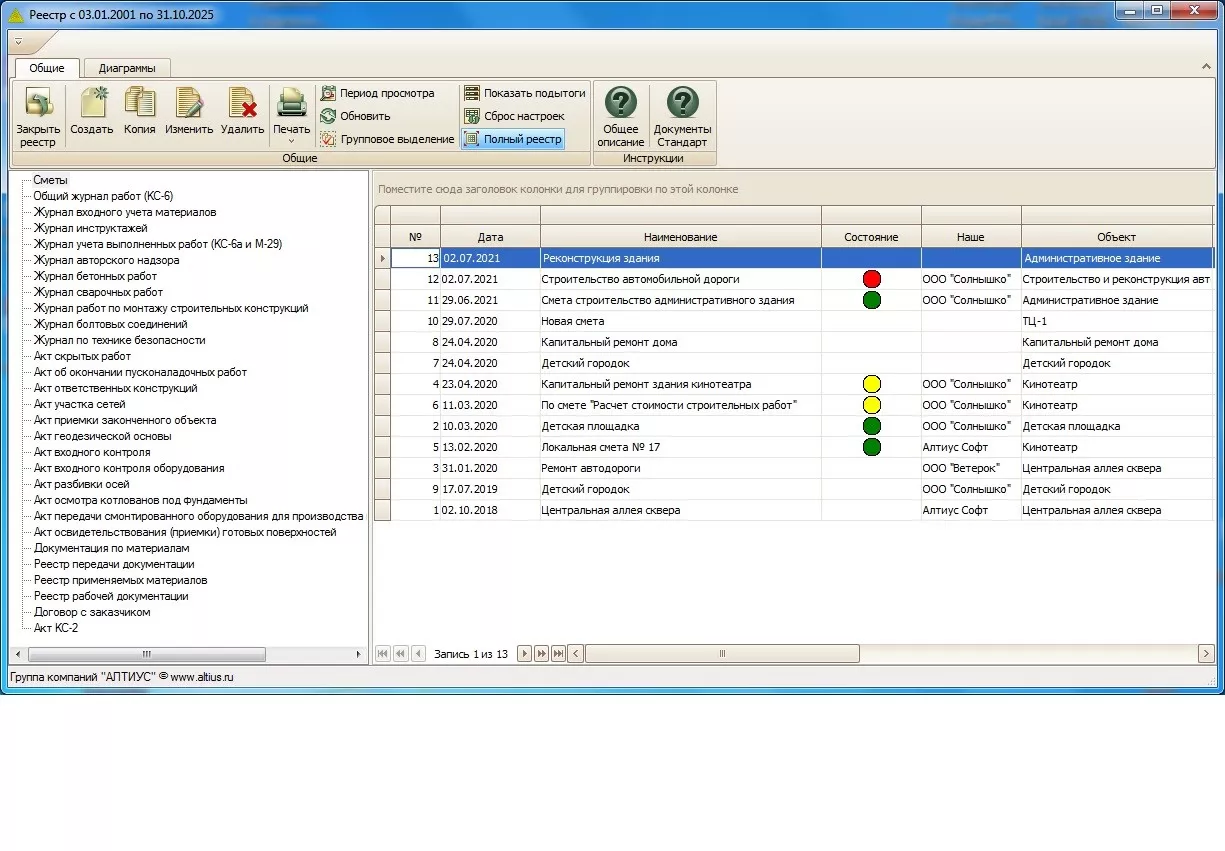Toggle Групповое выделение mode
1225x851 pixels.
click(x=328, y=139)
